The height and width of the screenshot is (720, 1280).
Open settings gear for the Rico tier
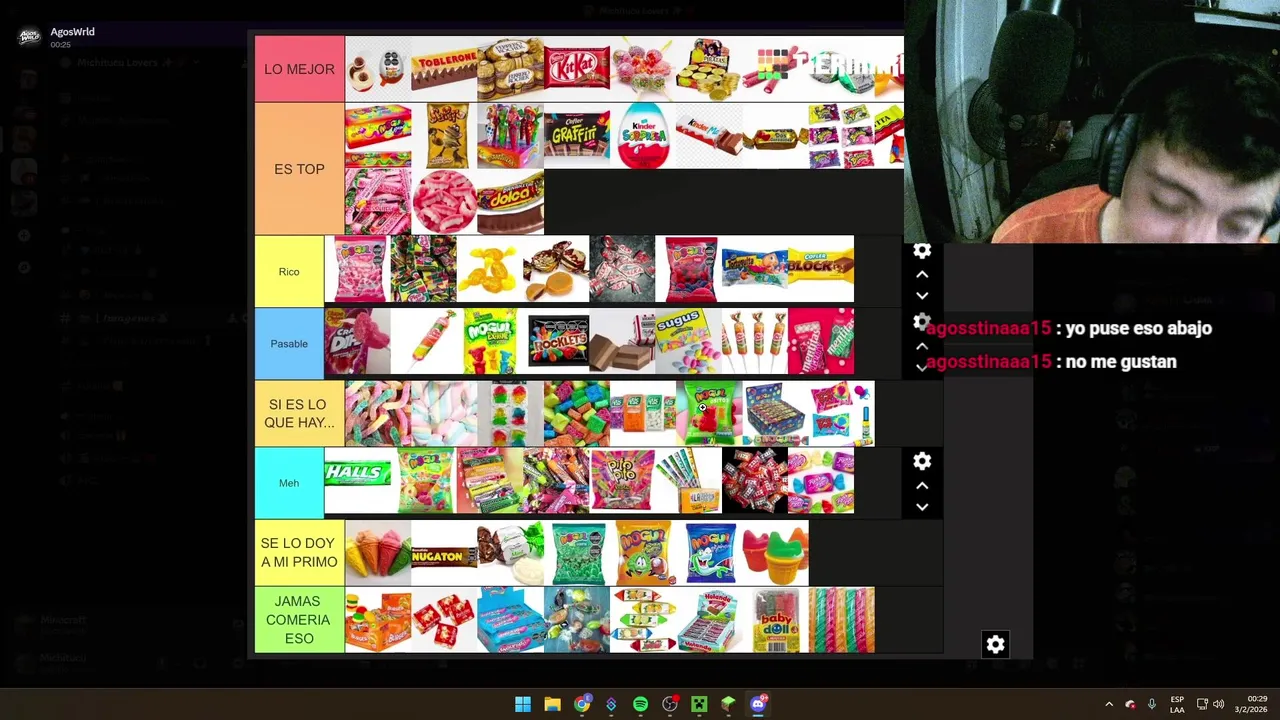(922, 250)
